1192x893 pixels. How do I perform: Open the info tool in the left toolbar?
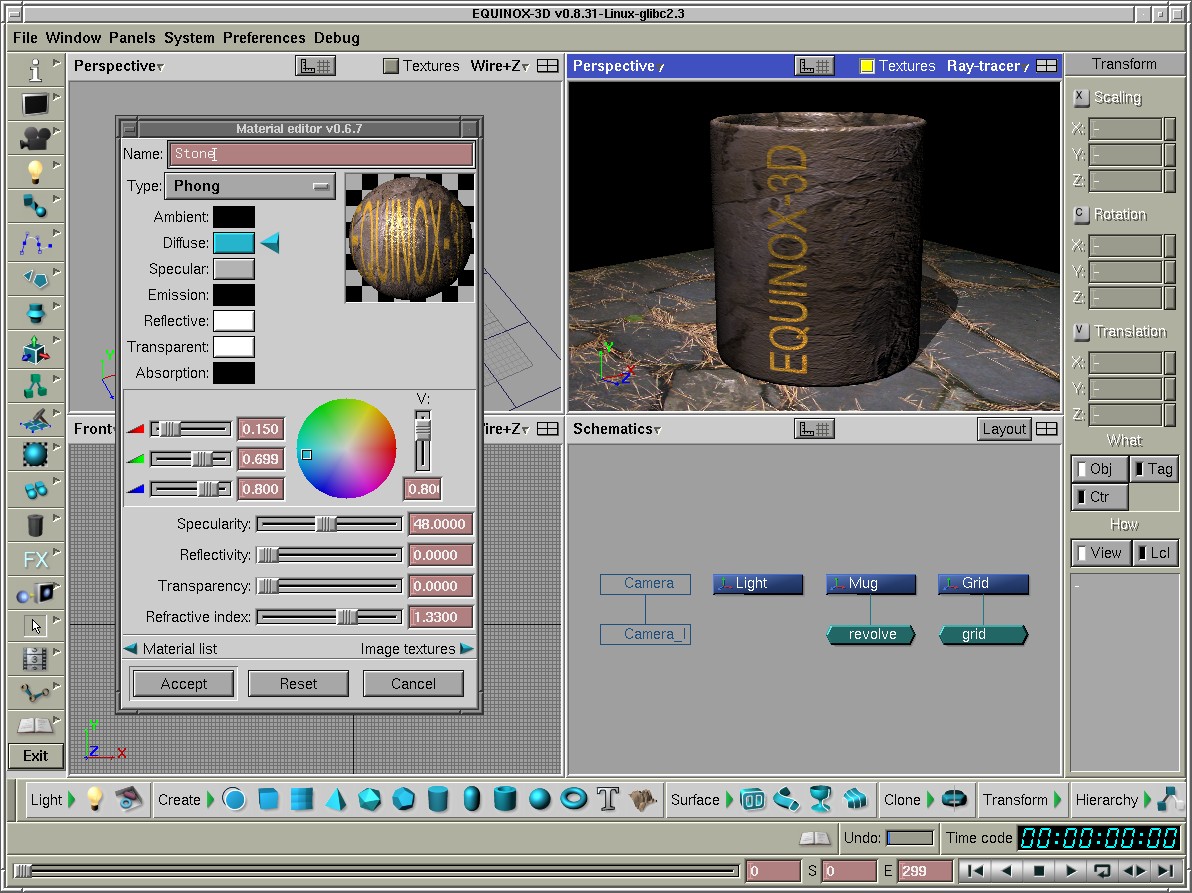(35, 71)
